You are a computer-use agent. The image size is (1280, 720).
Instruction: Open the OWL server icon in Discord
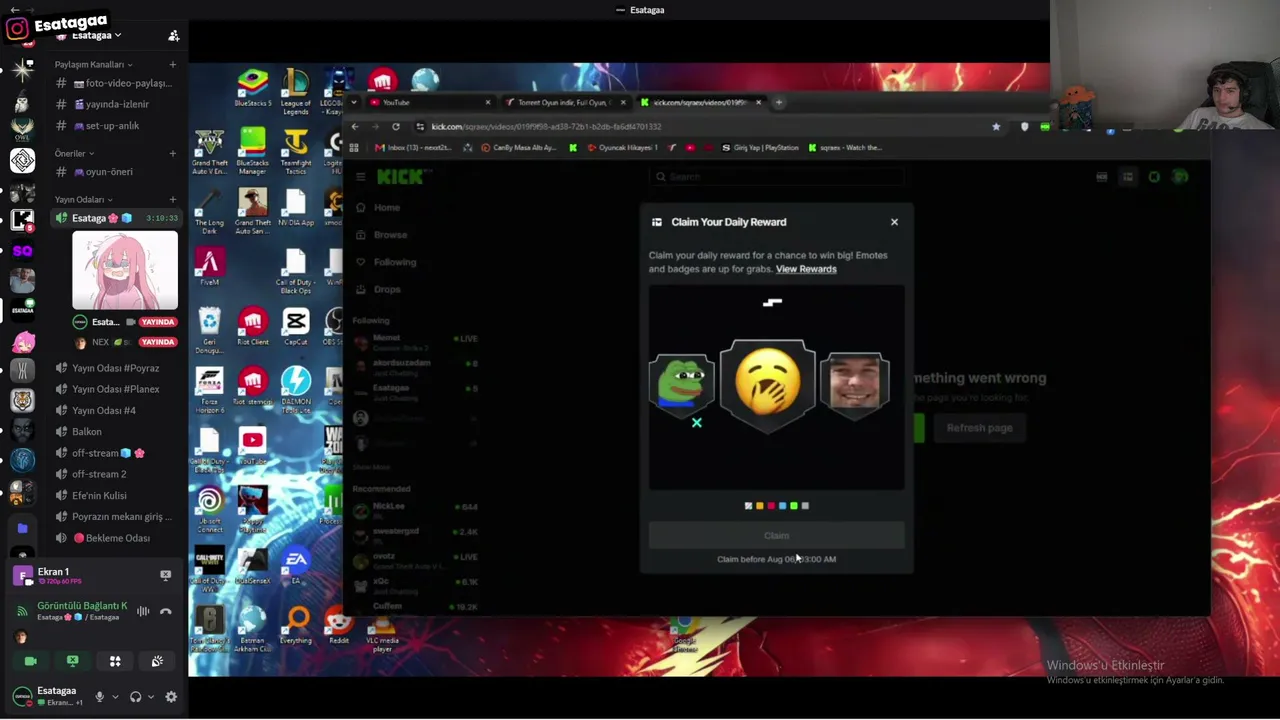click(x=22, y=130)
